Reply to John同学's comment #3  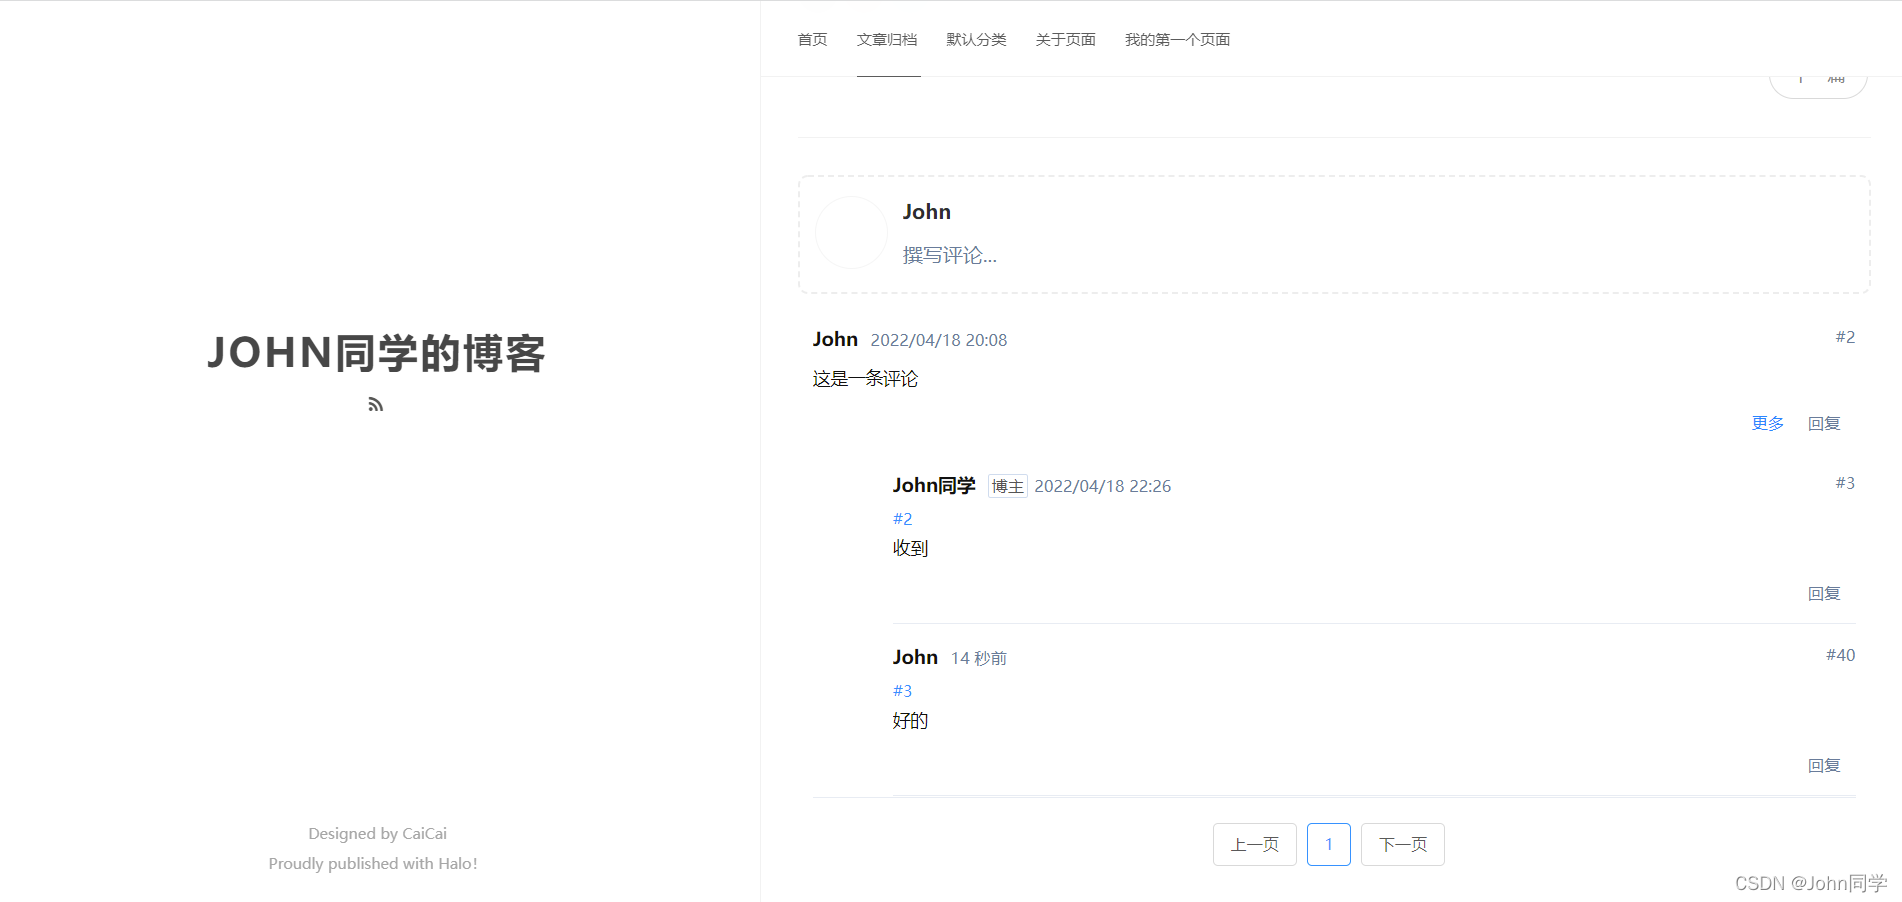click(x=1824, y=593)
